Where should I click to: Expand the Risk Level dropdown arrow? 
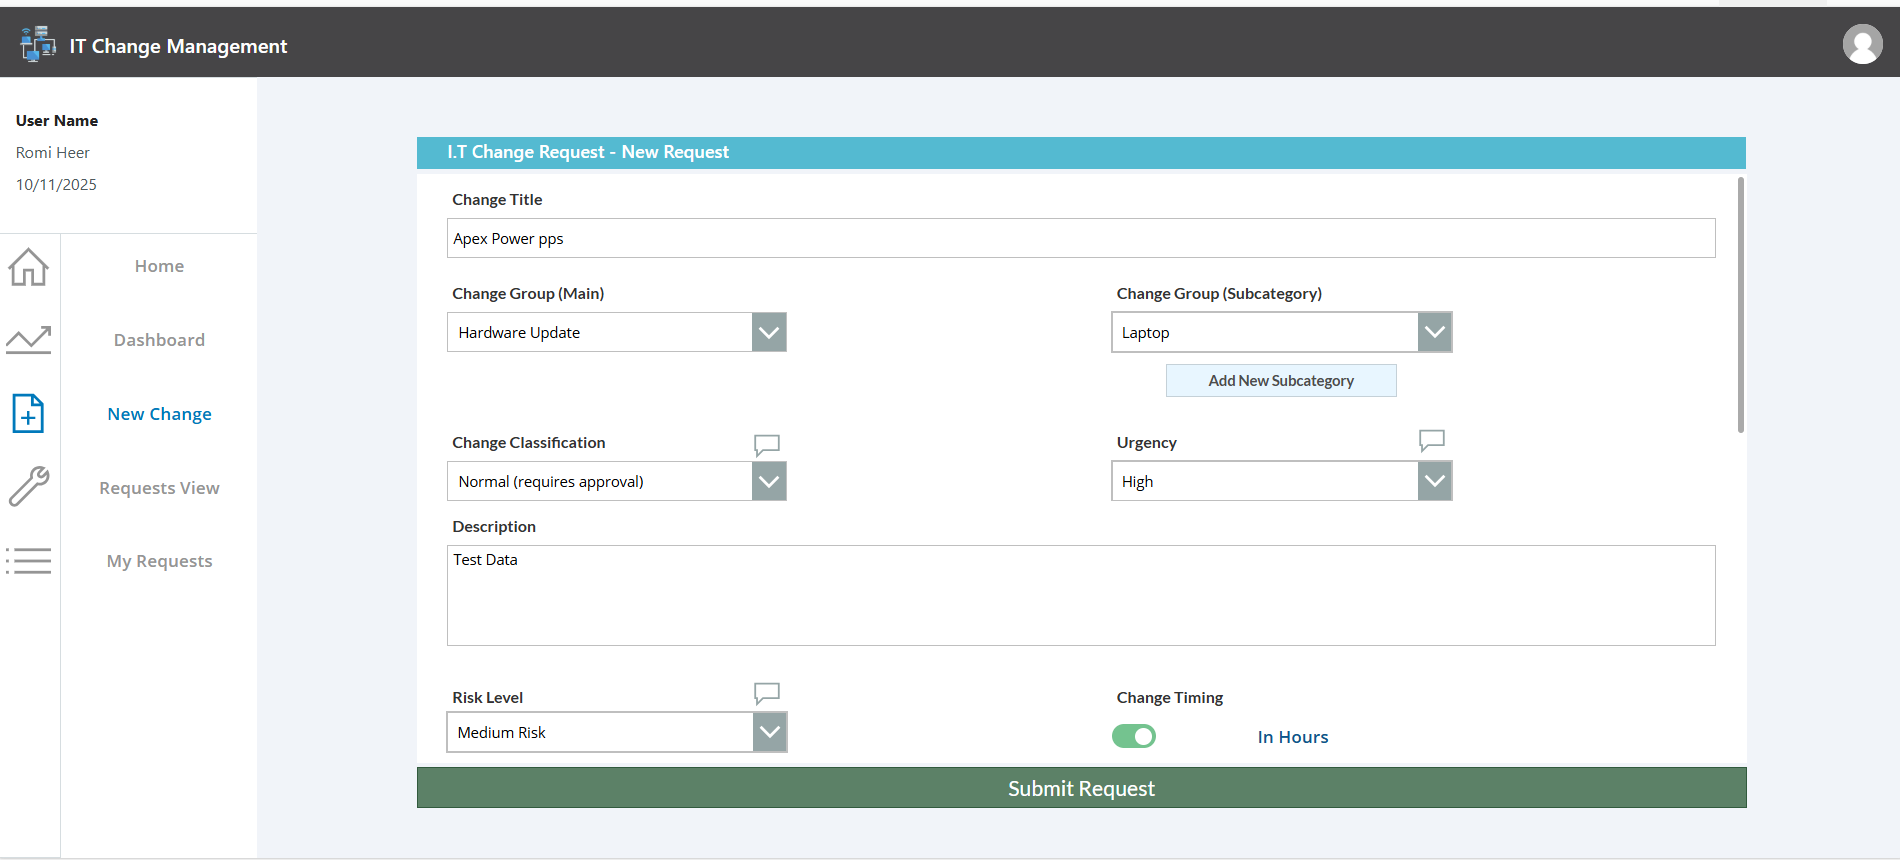pyautogui.click(x=770, y=732)
